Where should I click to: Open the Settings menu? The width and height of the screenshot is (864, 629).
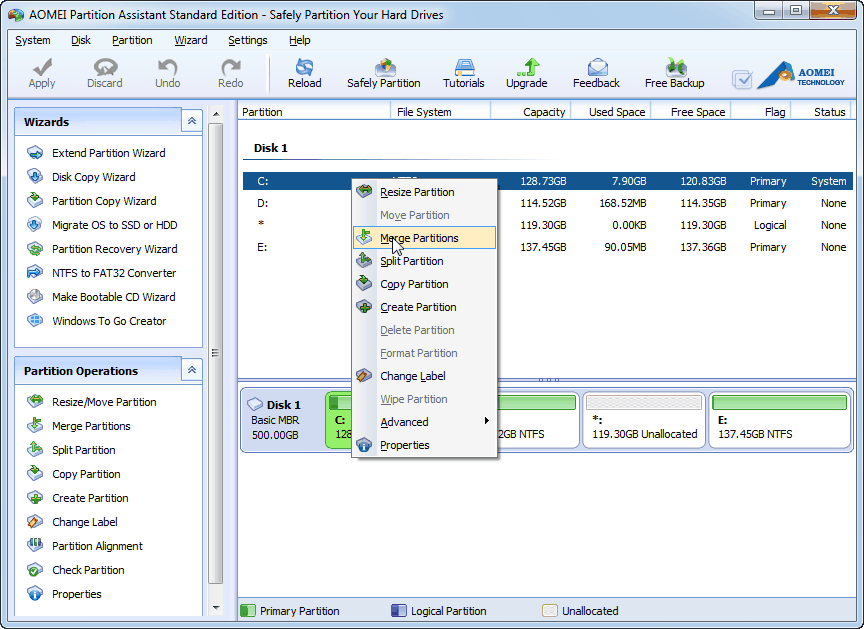coord(247,40)
